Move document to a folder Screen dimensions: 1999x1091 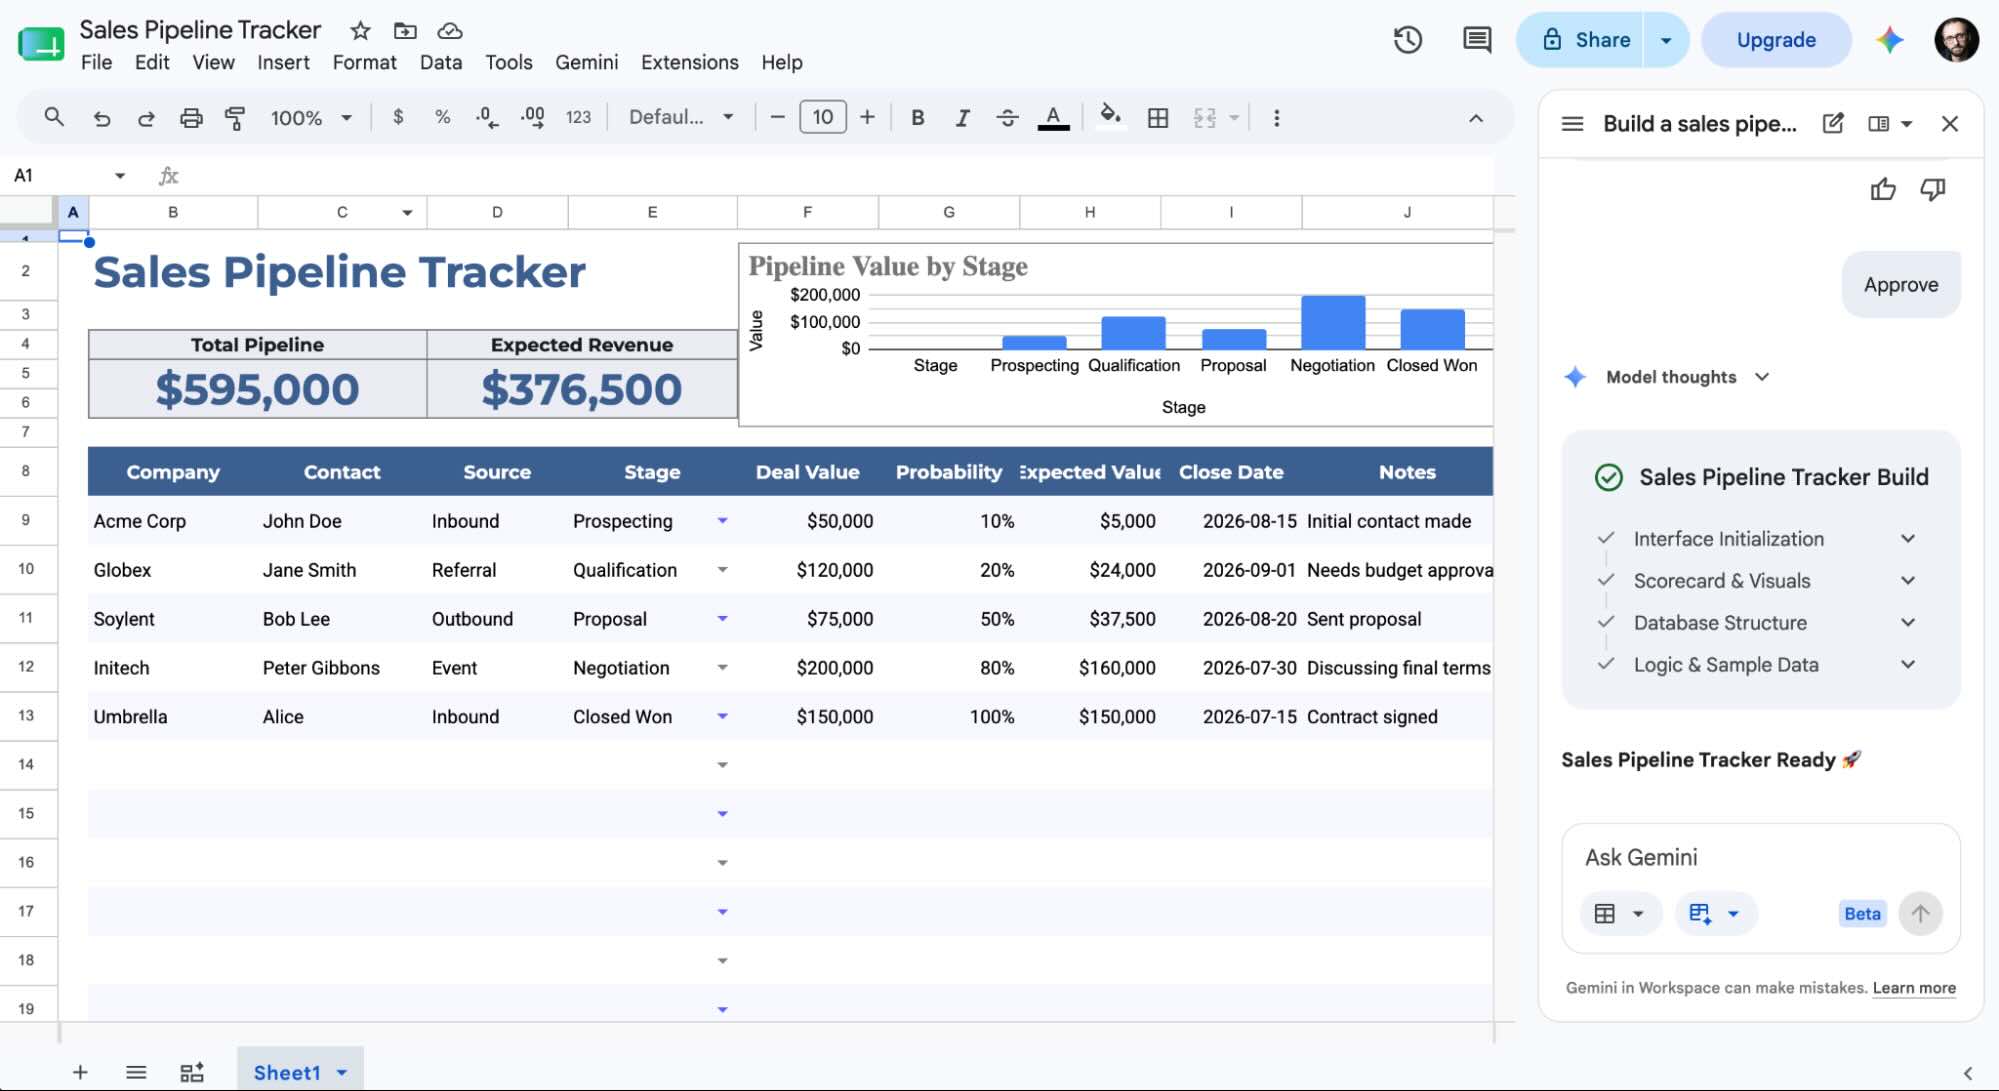click(x=405, y=31)
